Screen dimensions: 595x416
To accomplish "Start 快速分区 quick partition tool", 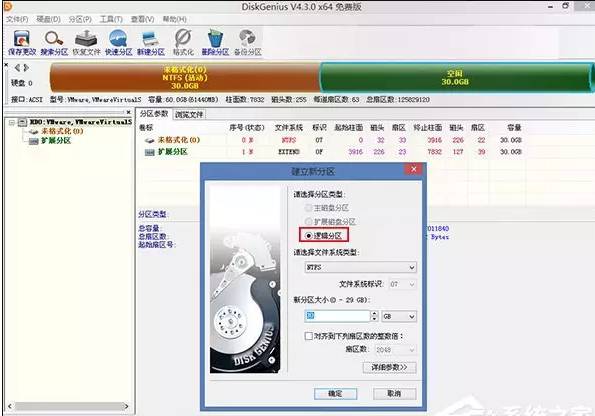I will pyautogui.click(x=118, y=42).
